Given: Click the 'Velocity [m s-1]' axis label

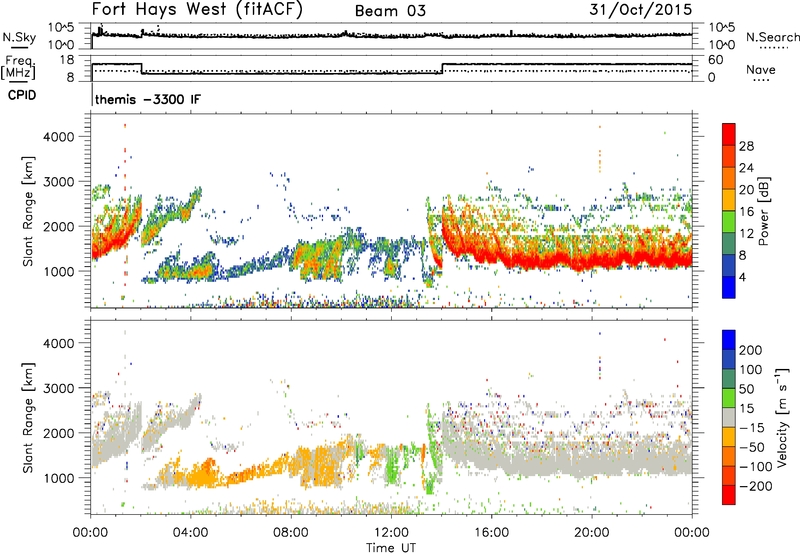Looking at the screenshot, I should tap(781, 417).
